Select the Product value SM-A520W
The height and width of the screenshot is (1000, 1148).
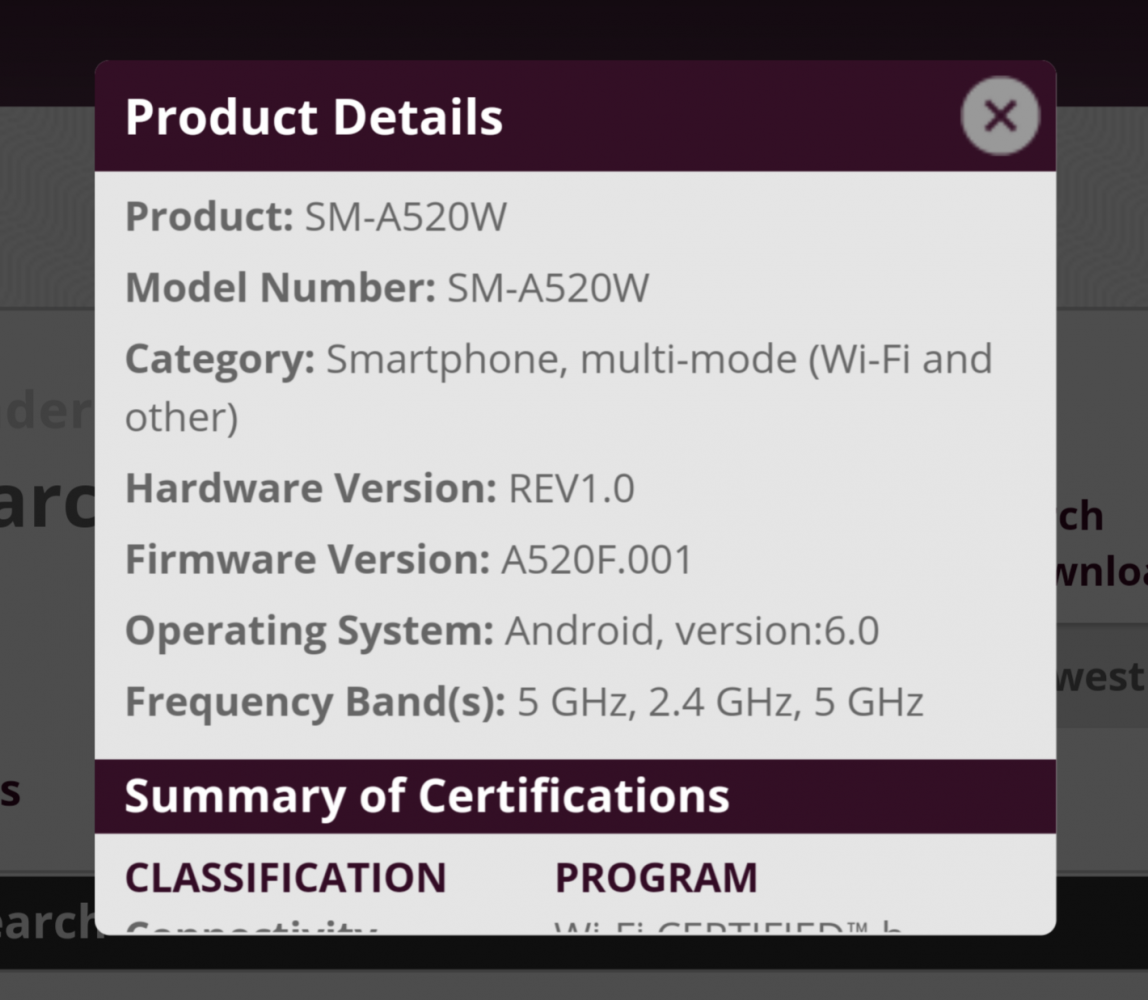[x=406, y=217]
